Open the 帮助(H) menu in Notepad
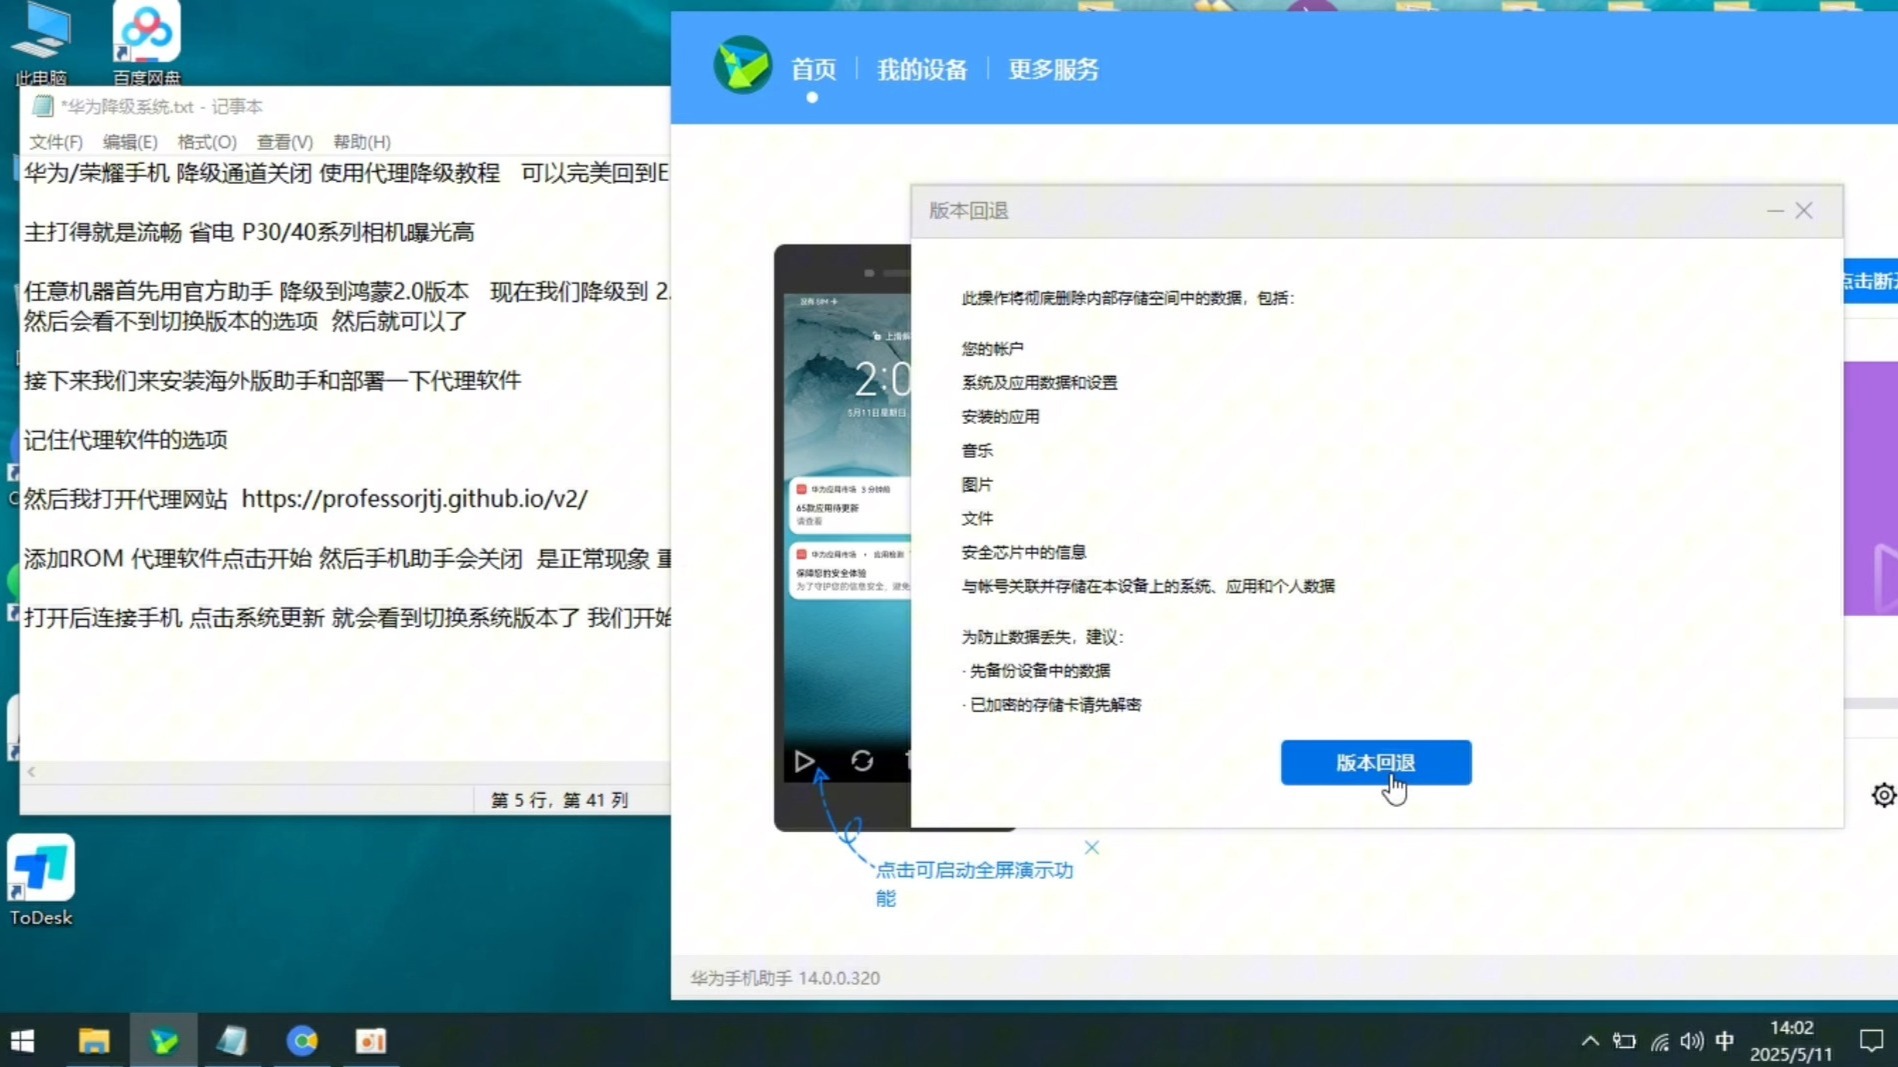Screen dimensions: 1898x1067 (x=362, y=142)
